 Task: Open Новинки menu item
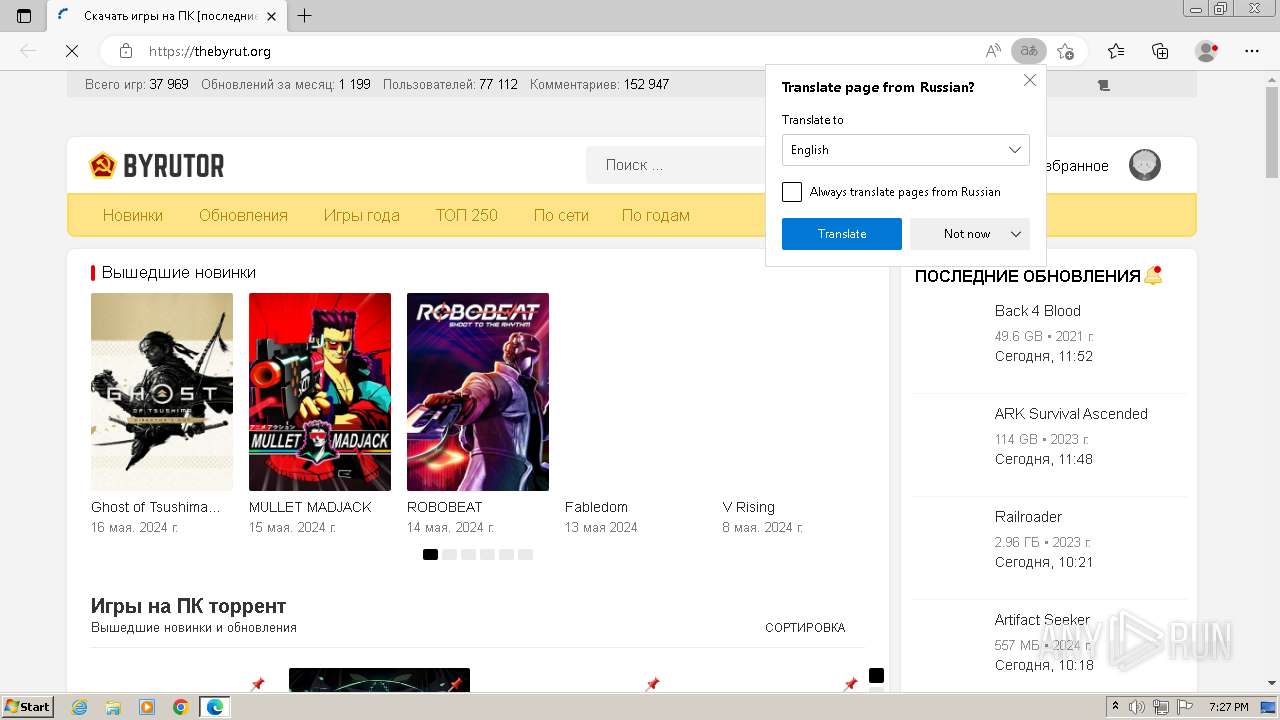pos(133,215)
